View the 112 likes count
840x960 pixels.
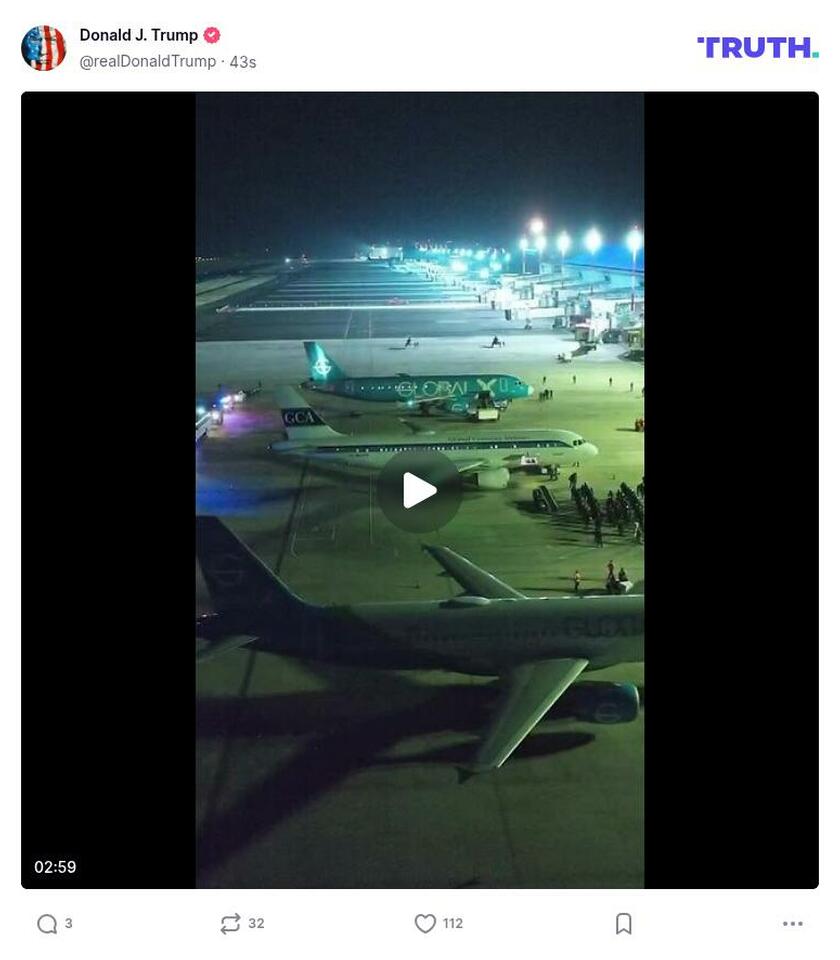(x=452, y=923)
